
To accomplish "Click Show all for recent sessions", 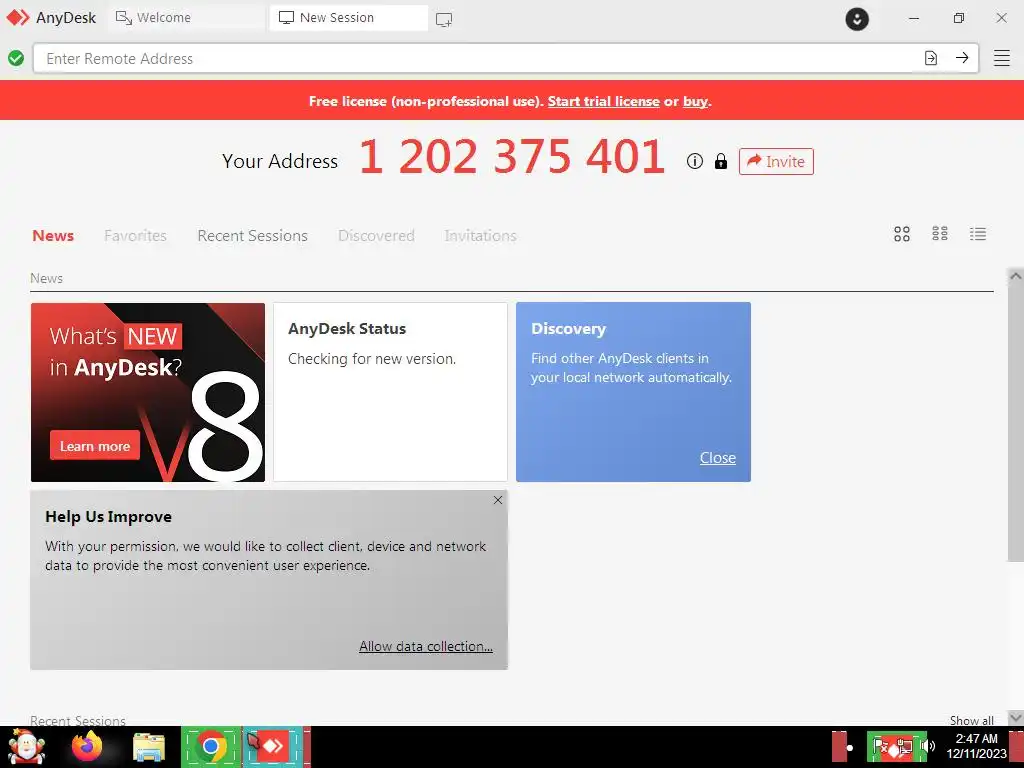I will point(972,720).
